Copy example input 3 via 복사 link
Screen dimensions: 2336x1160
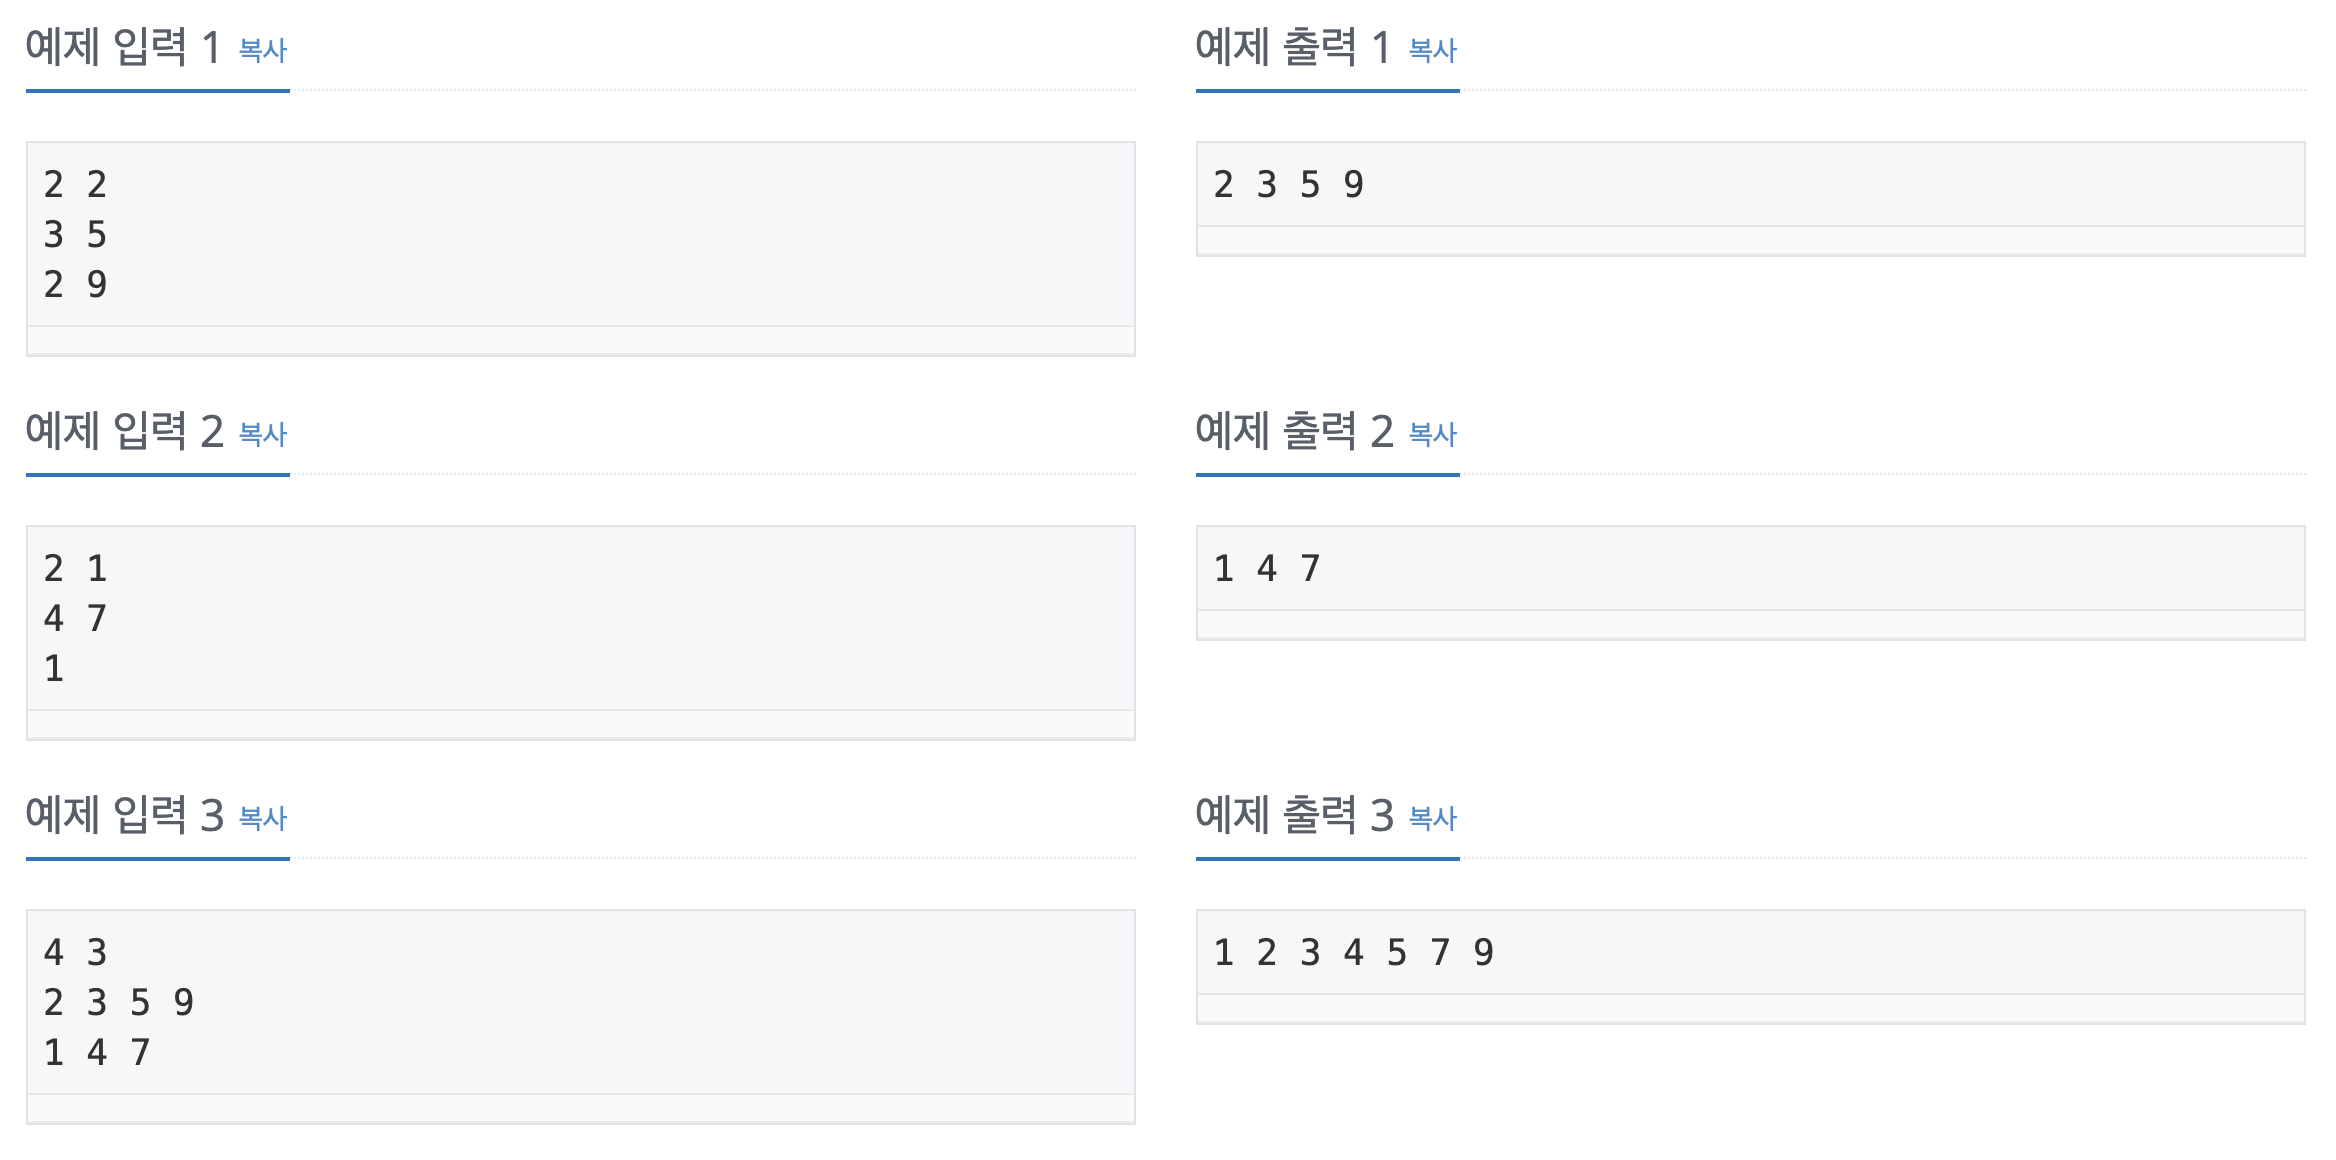coord(263,818)
